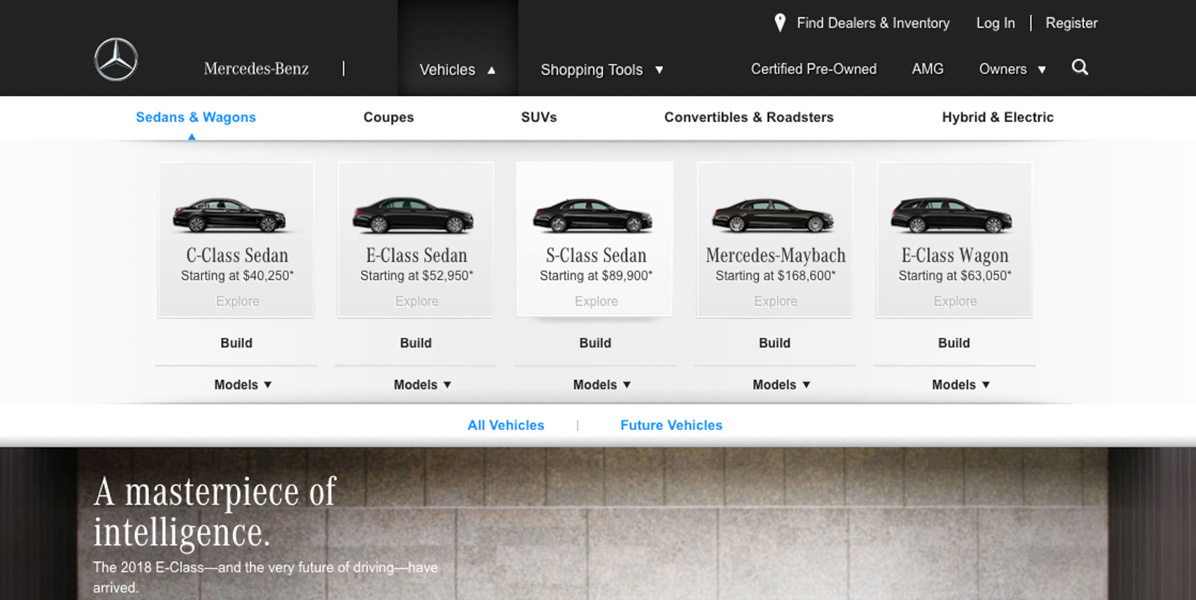Image resolution: width=1196 pixels, height=600 pixels.
Task: Expand Models under S-Class Sedan
Action: tap(602, 385)
